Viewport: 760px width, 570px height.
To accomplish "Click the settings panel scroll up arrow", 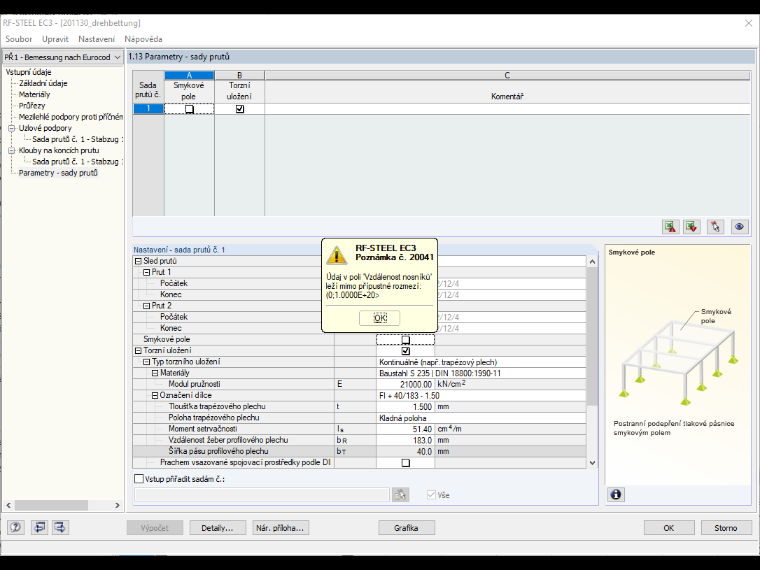I will pyautogui.click(x=592, y=262).
